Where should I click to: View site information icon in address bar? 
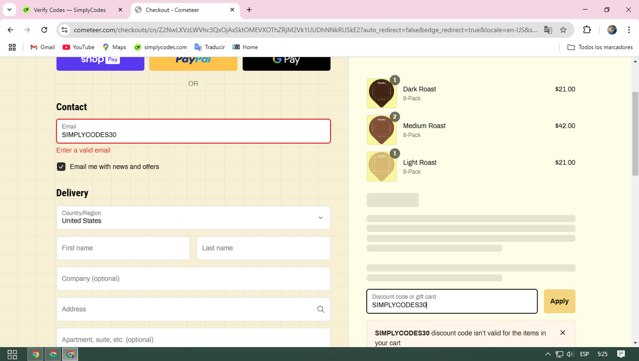pos(64,30)
